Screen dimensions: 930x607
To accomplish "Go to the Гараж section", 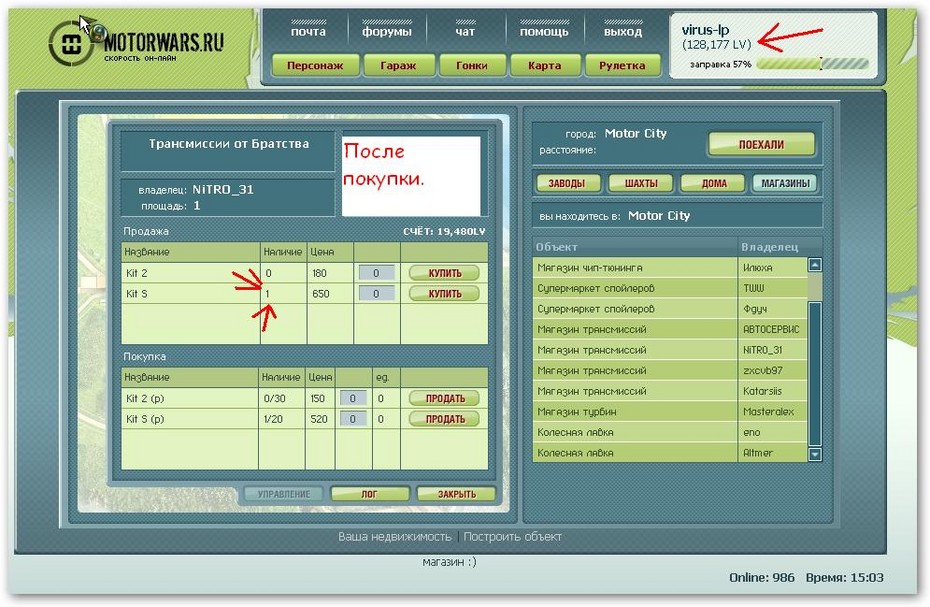I will [x=399, y=65].
